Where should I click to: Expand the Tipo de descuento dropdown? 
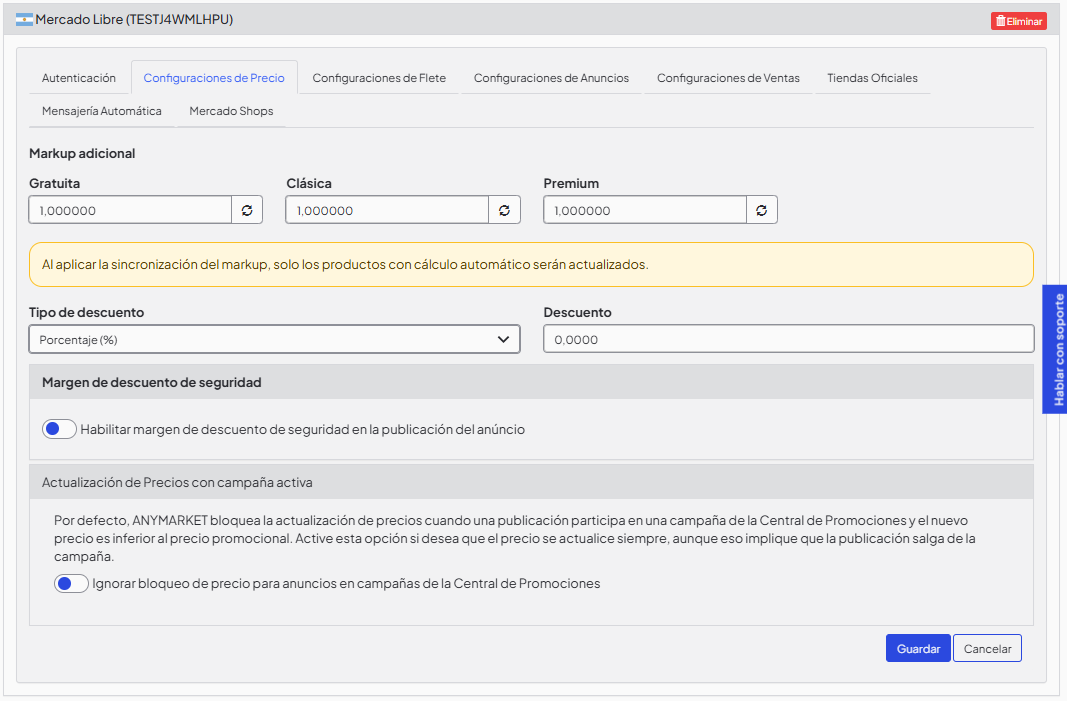(x=274, y=339)
